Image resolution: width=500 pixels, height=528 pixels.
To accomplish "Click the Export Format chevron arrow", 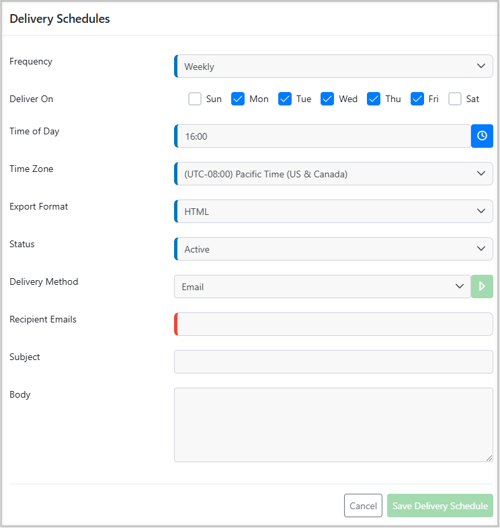I will point(481,211).
